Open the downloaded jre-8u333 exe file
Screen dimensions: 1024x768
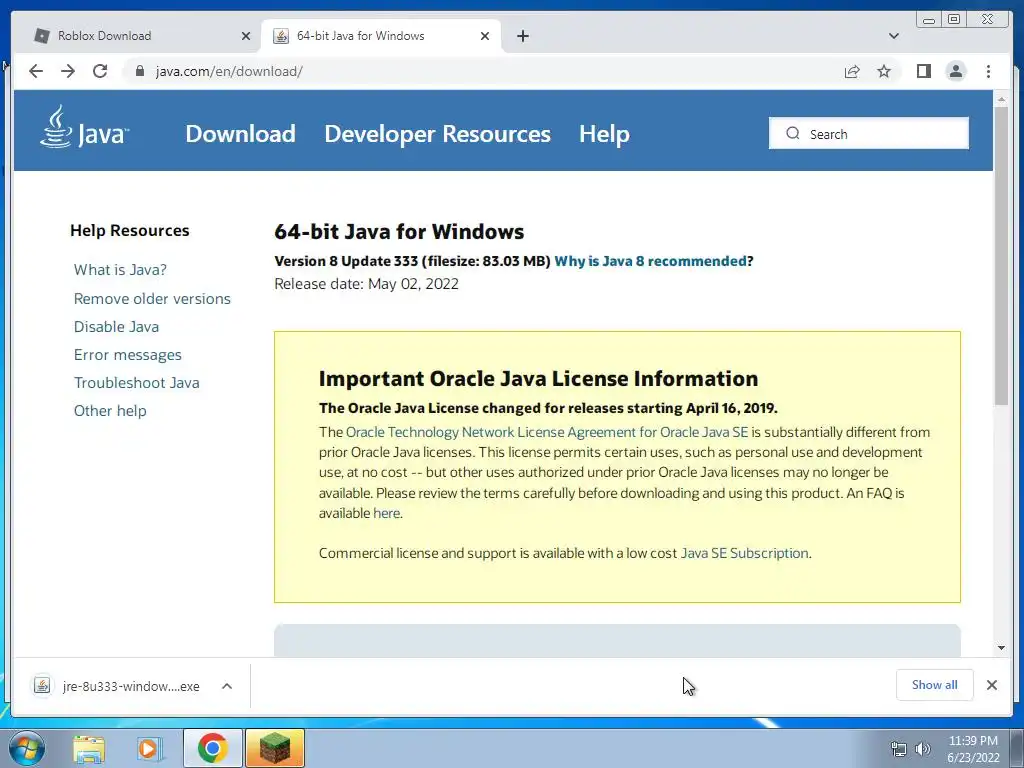pyautogui.click(x=118, y=686)
